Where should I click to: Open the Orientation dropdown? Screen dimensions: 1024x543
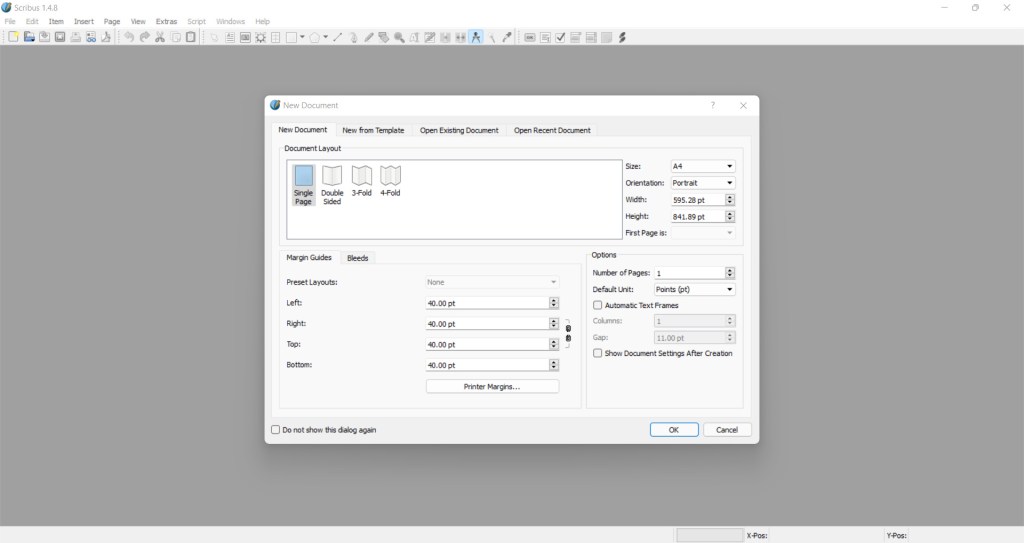703,183
